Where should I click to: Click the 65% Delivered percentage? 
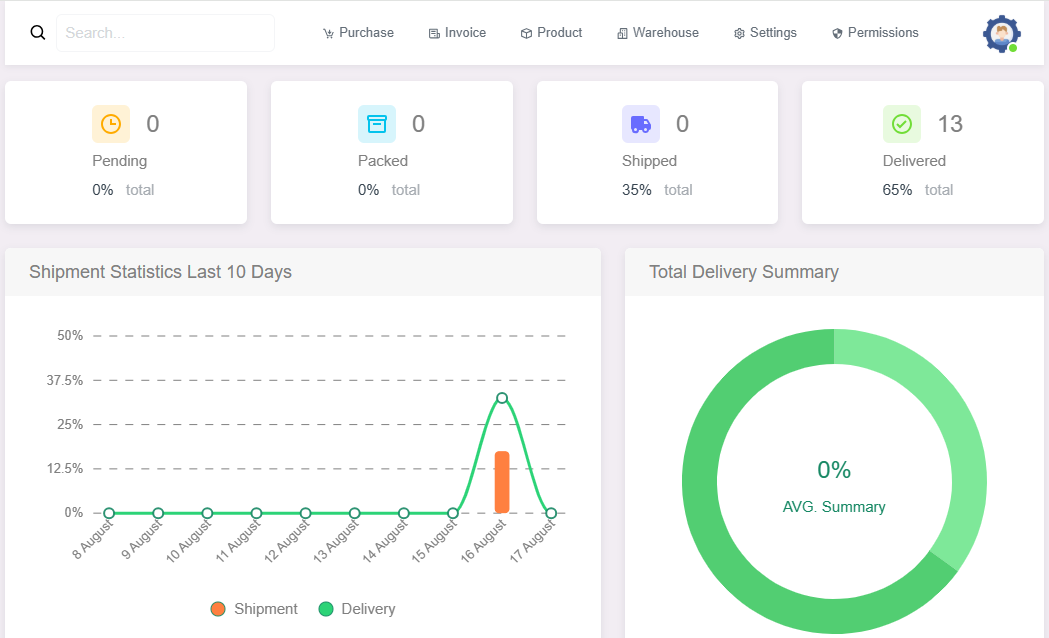tap(897, 190)
